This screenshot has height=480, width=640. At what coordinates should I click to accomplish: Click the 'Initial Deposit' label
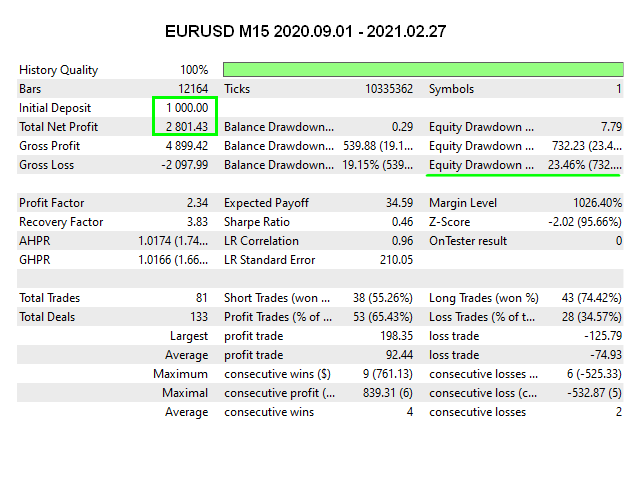point(55,108)
